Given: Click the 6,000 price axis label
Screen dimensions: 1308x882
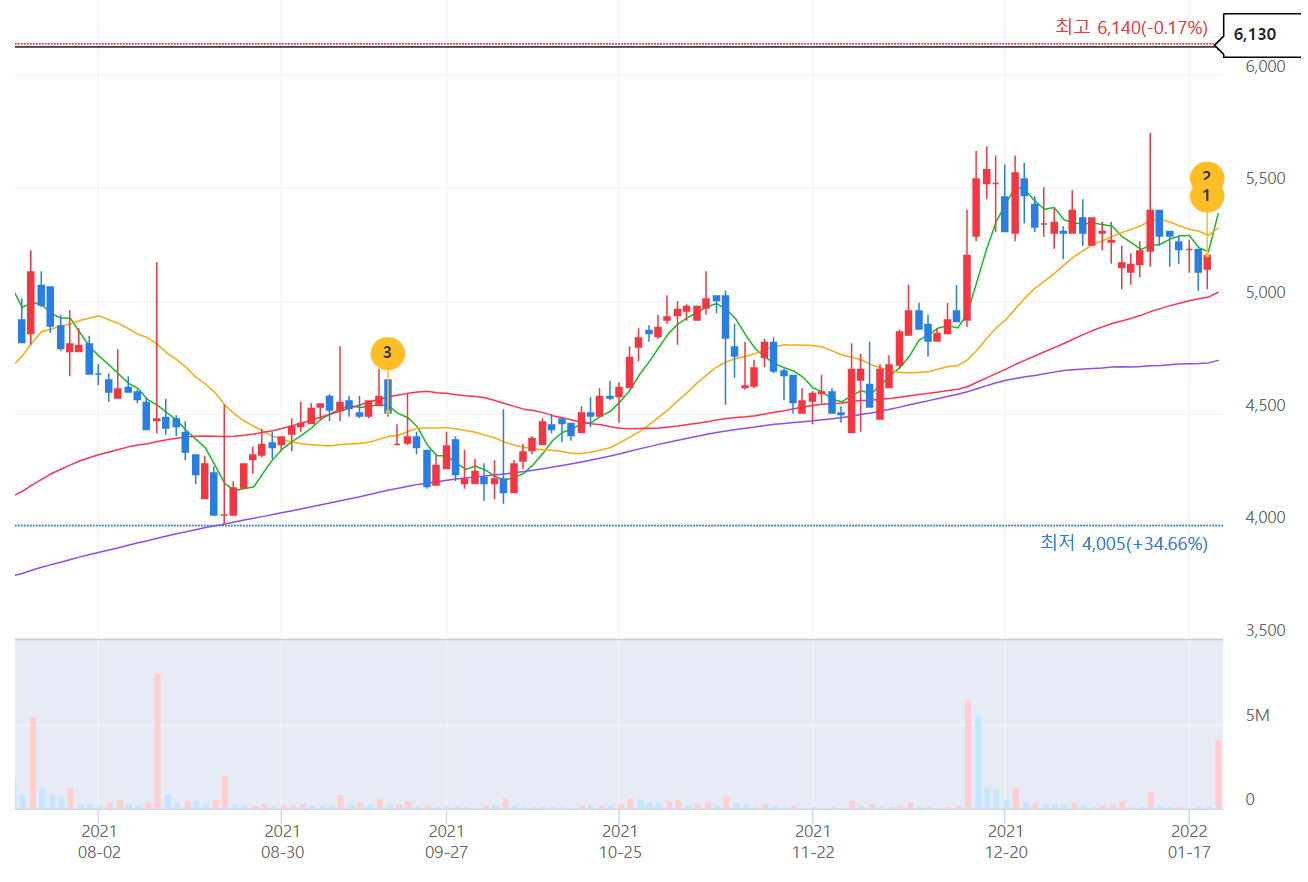Looking at the screenshot, I should click(x=1264, y=66).
